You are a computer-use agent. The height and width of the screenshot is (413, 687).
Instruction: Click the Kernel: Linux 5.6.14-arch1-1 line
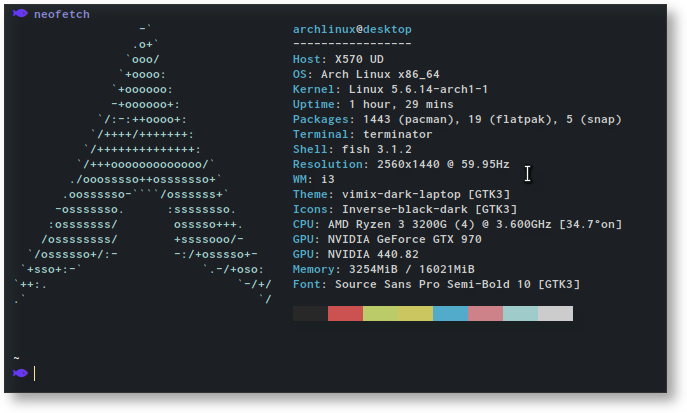point(390,89)
